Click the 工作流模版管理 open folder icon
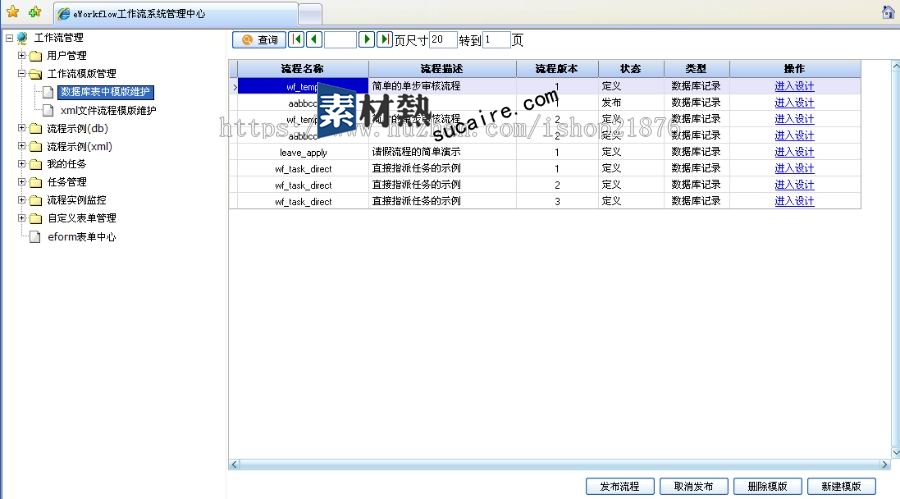The height and width of the screenshot is (499, 900). (x=36, y=74)
